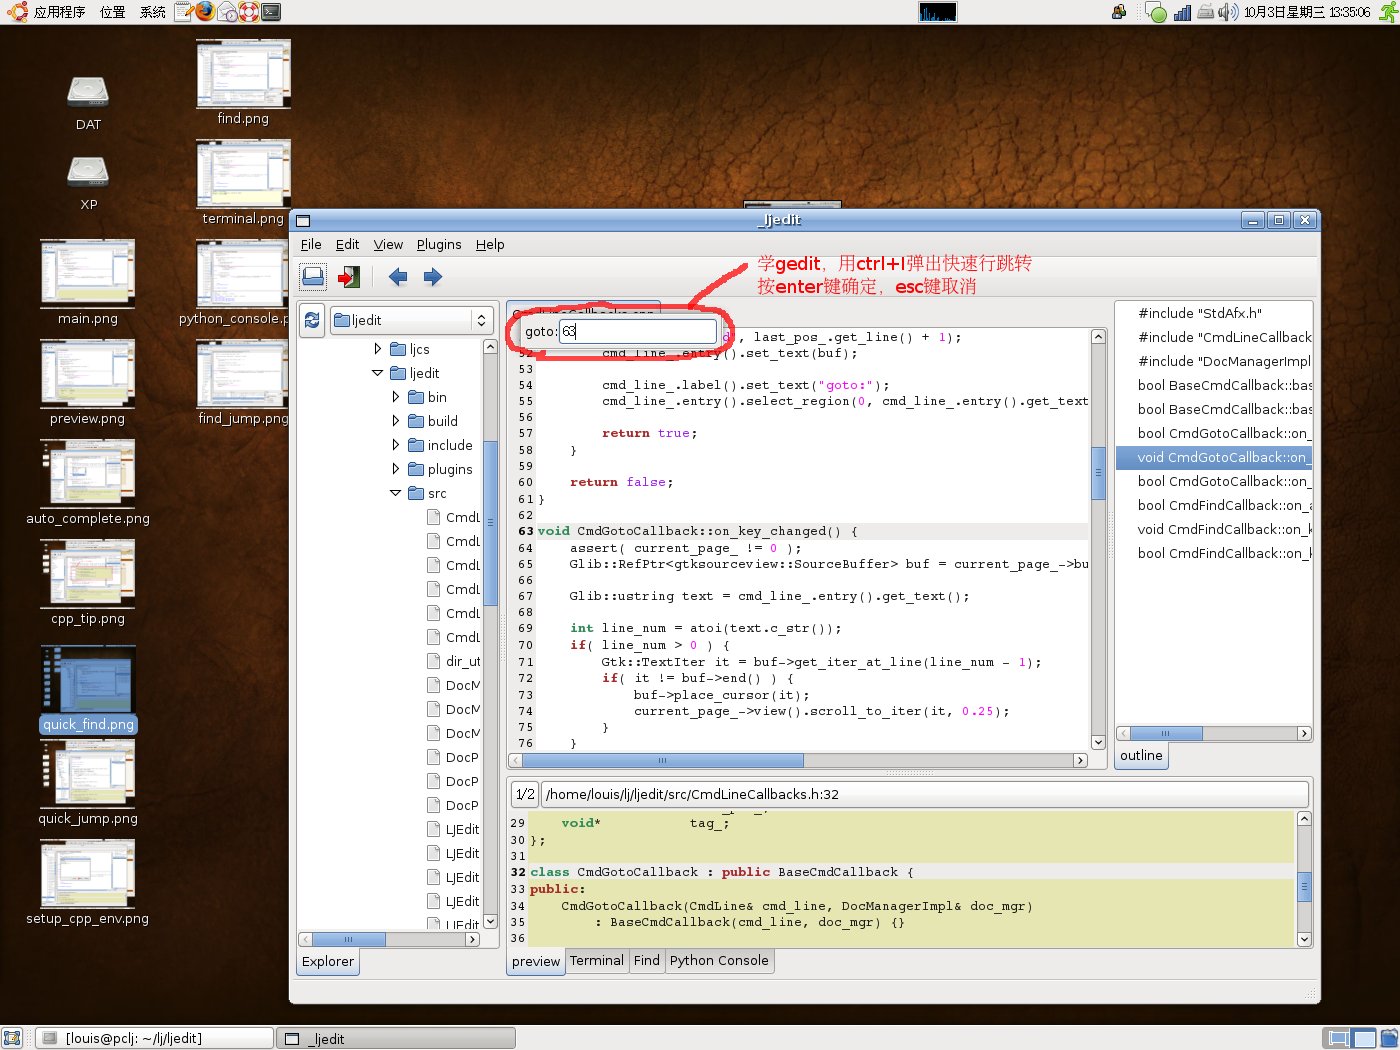
Task: Click the preview file path field
Action: (925, 794)
